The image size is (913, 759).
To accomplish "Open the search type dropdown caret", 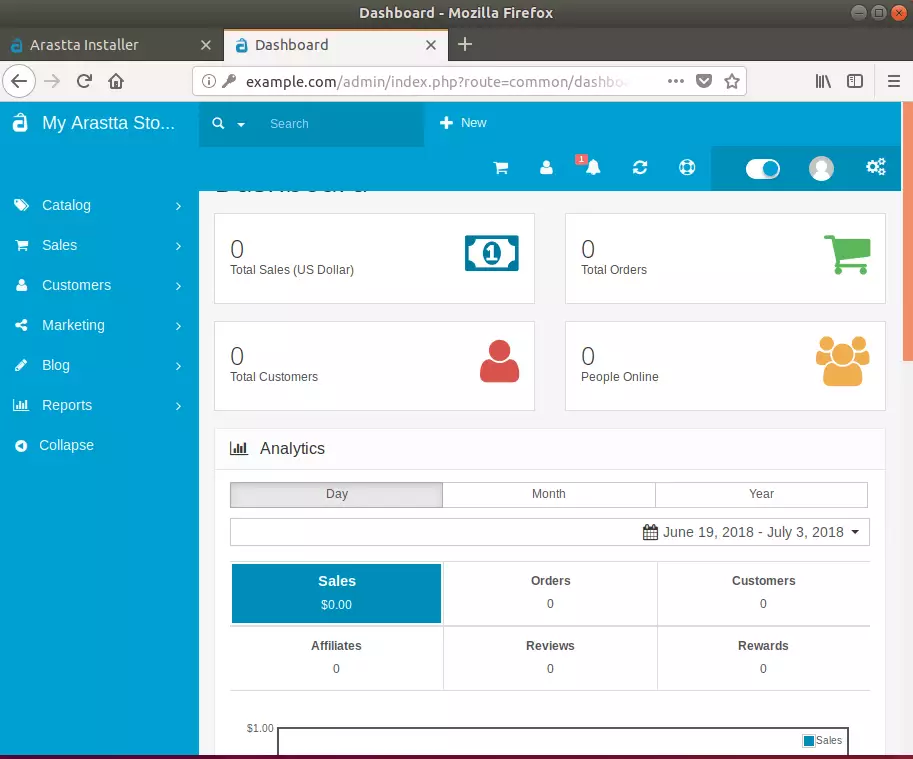I will [240, 125].
